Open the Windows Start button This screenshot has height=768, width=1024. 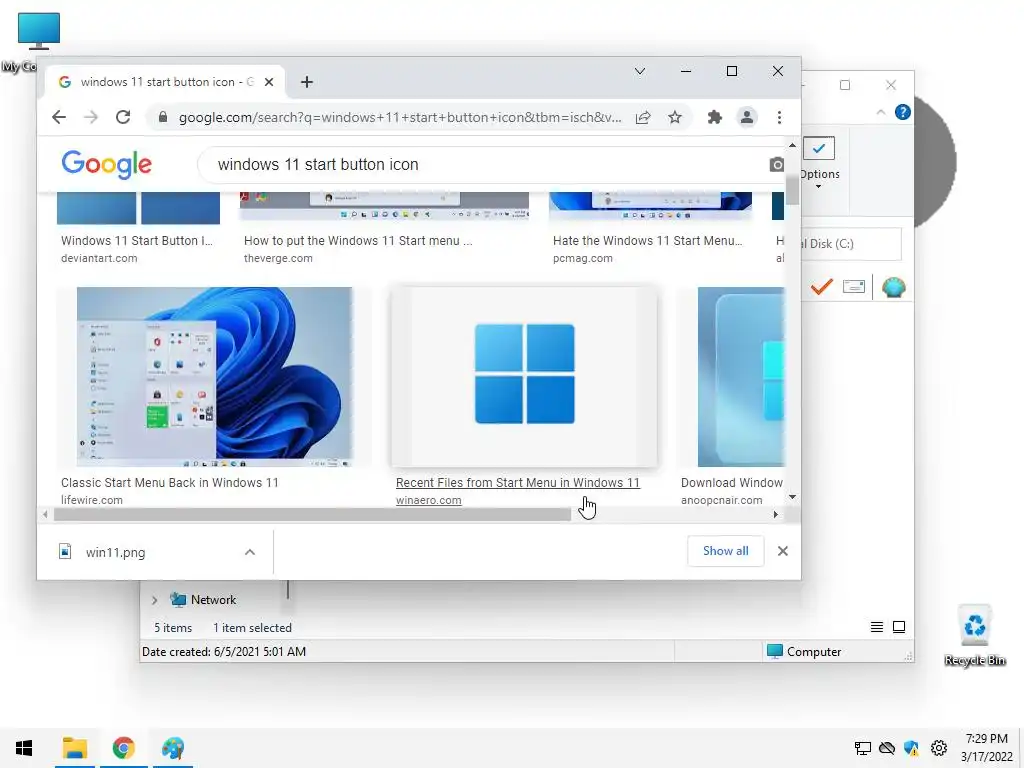[x=24, y=748]
